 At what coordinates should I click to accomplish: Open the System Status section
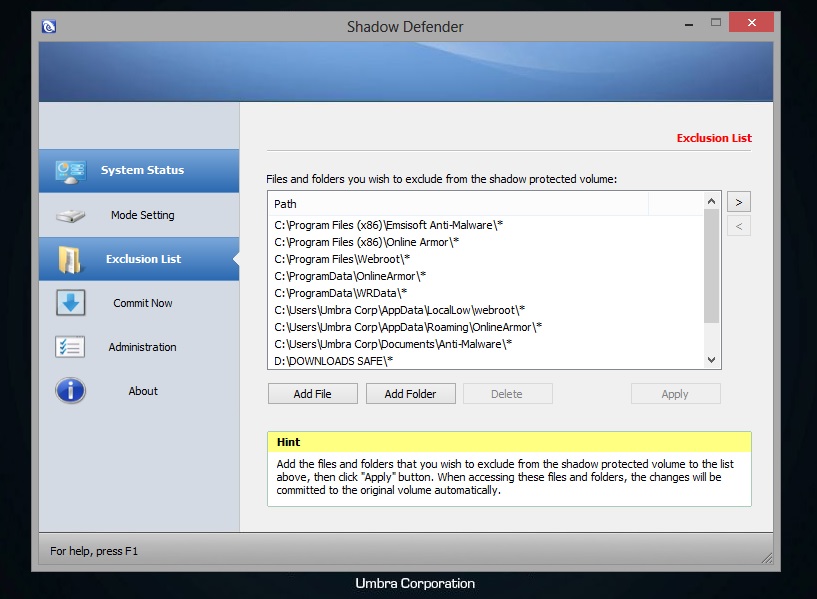139,171
